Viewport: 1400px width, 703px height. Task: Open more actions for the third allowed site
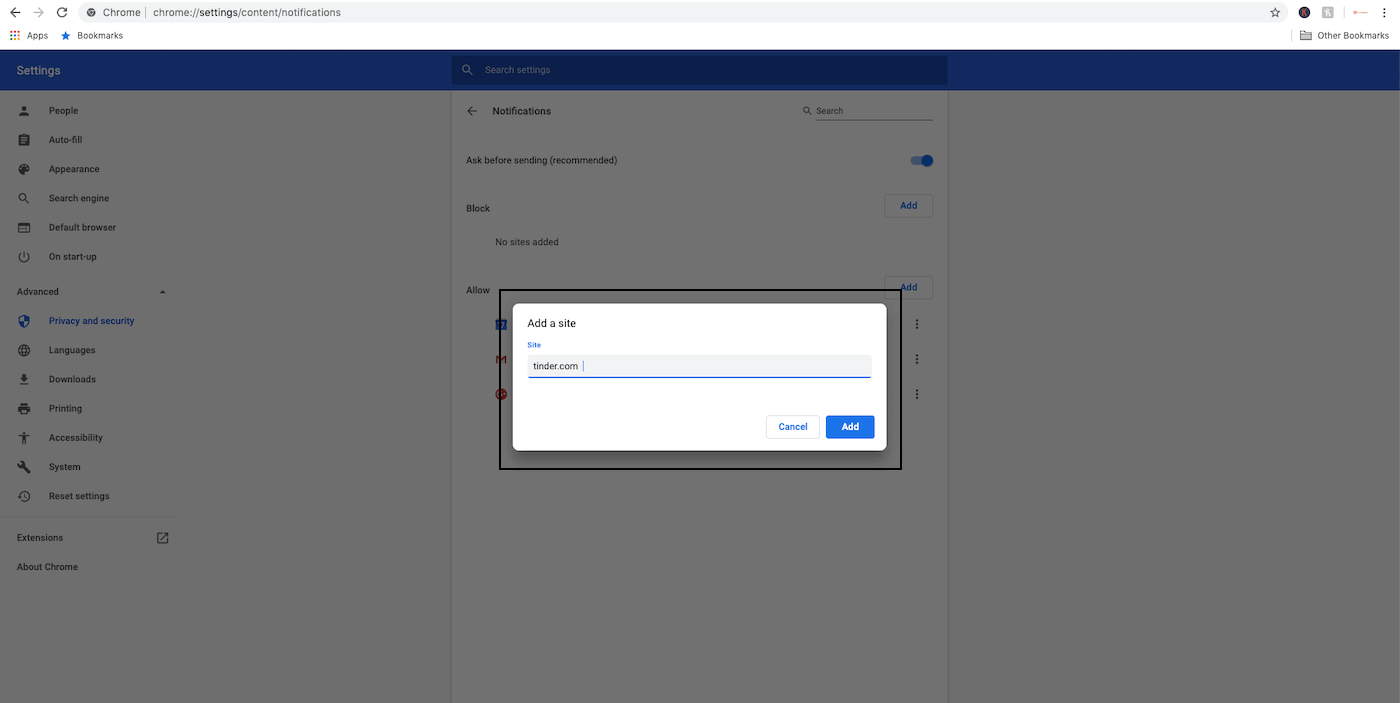coord(917,394)
